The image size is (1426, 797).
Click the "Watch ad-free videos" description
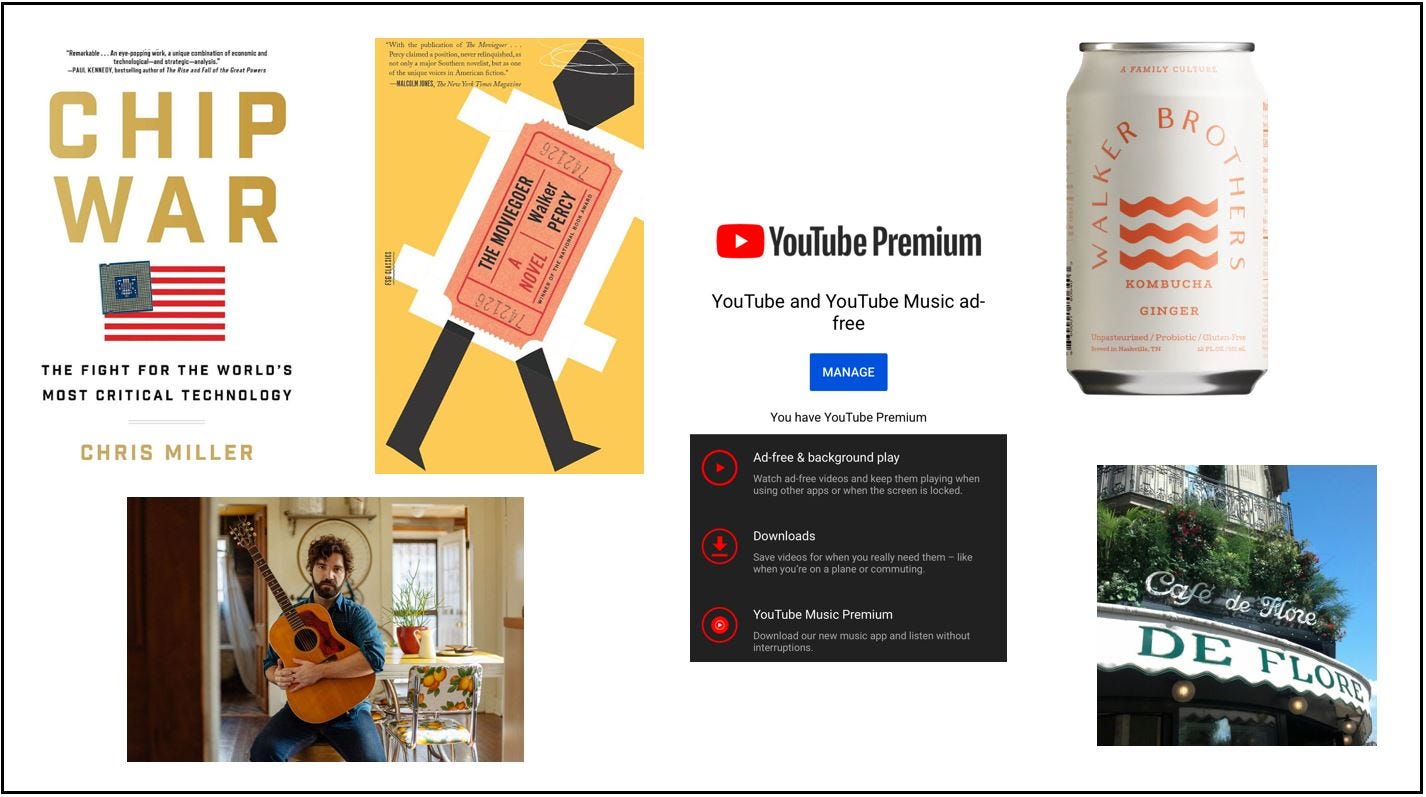866,485
